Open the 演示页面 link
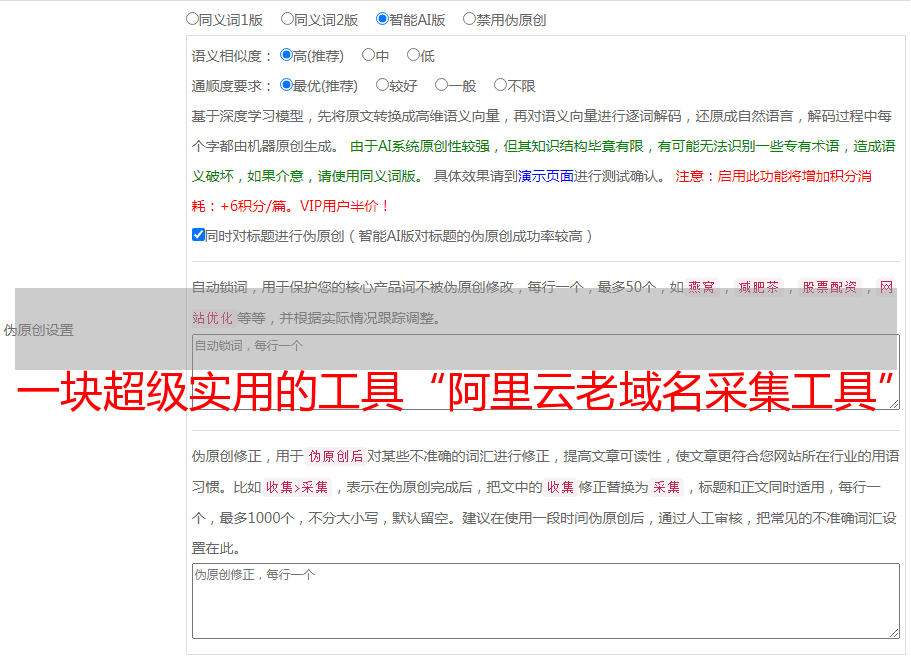Viewport: 911px width, 658px height. 546,176
